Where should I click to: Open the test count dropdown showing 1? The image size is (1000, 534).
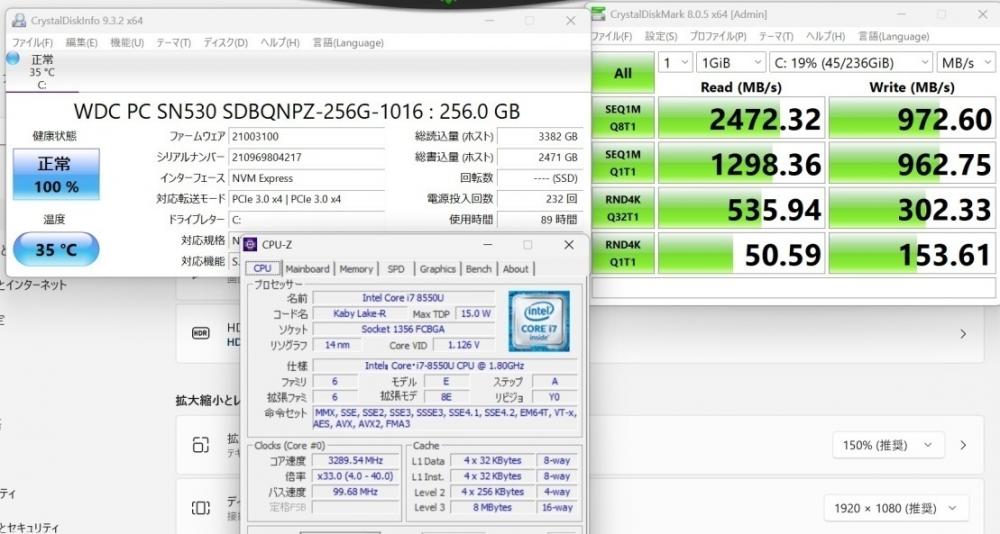point(675,63)
